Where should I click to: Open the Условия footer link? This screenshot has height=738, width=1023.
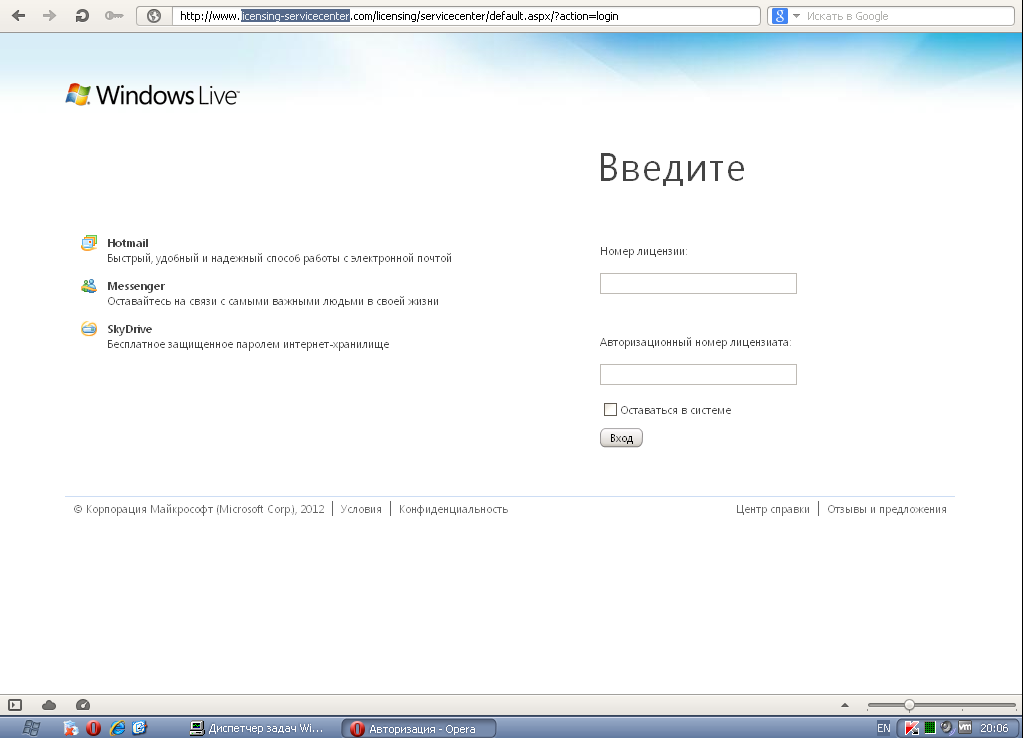tap(361, 509)
